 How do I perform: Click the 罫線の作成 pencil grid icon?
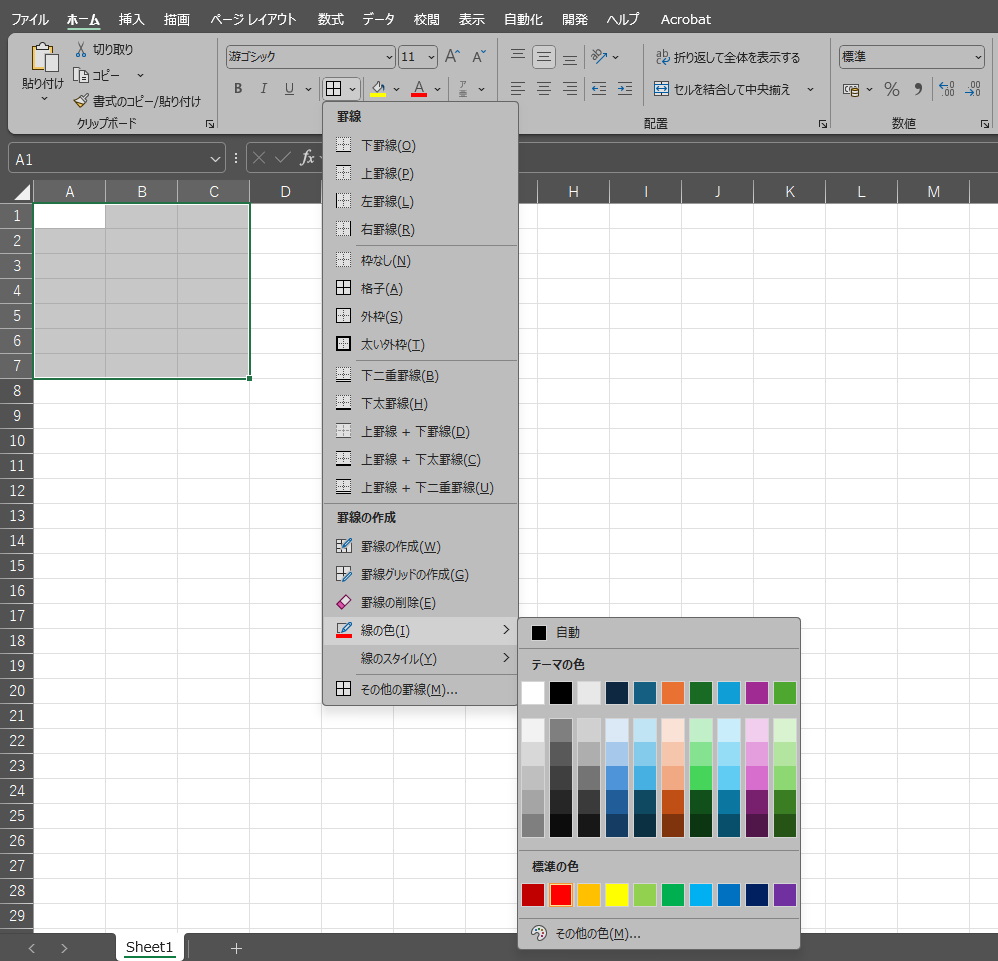pos(343,547)
